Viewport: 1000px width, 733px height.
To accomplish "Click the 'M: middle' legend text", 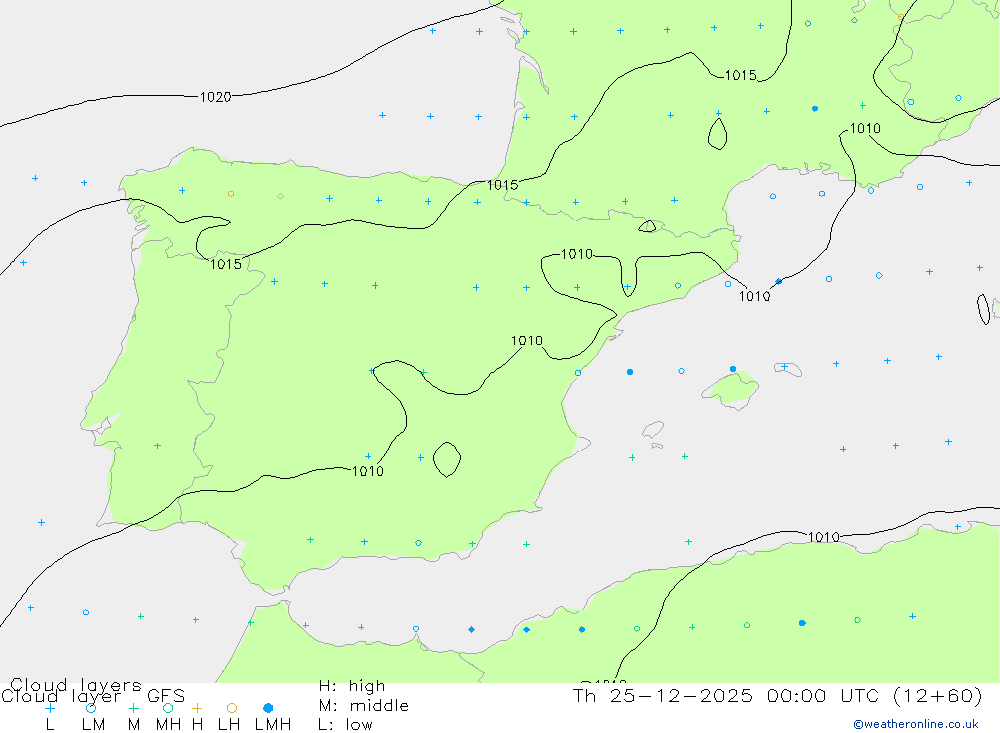I will [x=364, y=706].
